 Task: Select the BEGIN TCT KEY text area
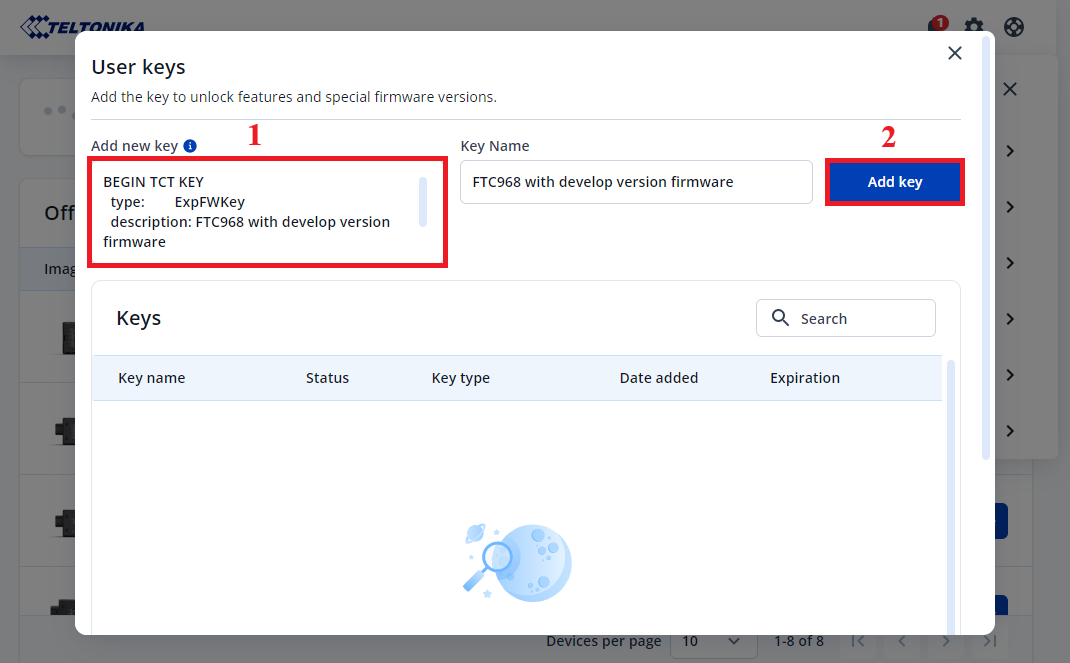click(267, 212)
